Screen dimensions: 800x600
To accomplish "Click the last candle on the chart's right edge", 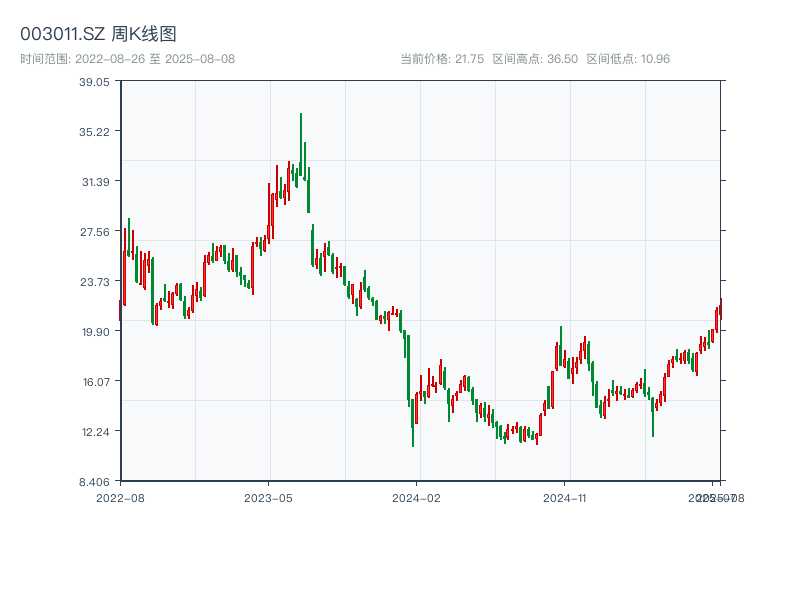I will [720, 308].
